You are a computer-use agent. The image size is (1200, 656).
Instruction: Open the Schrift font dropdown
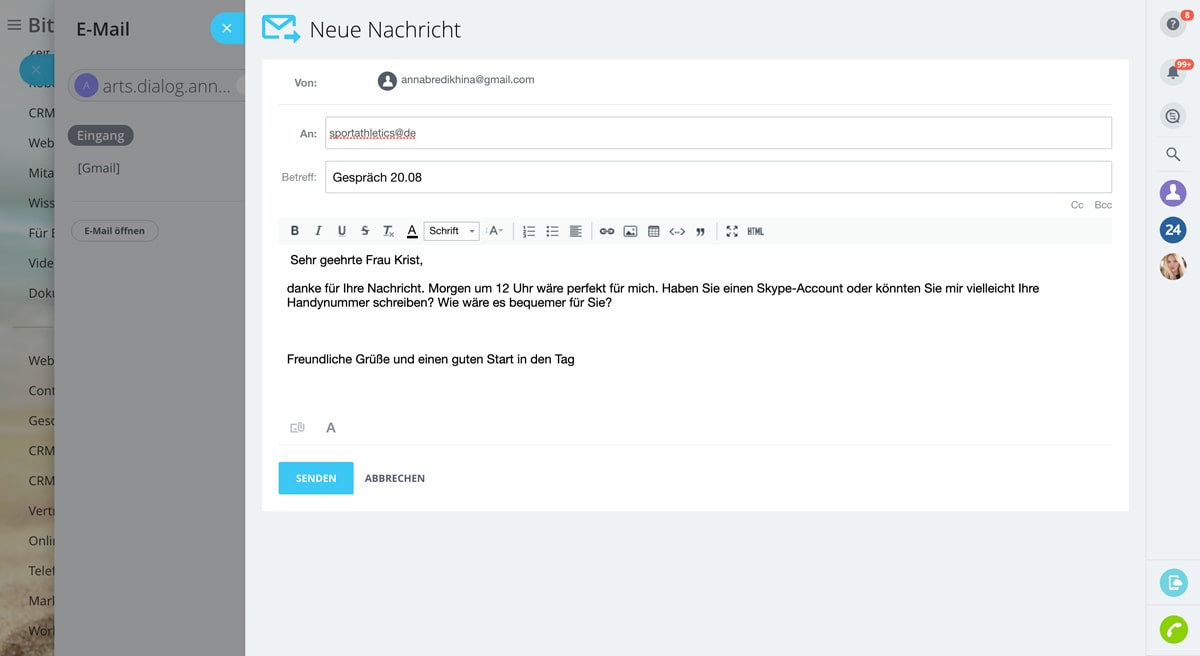451,231
